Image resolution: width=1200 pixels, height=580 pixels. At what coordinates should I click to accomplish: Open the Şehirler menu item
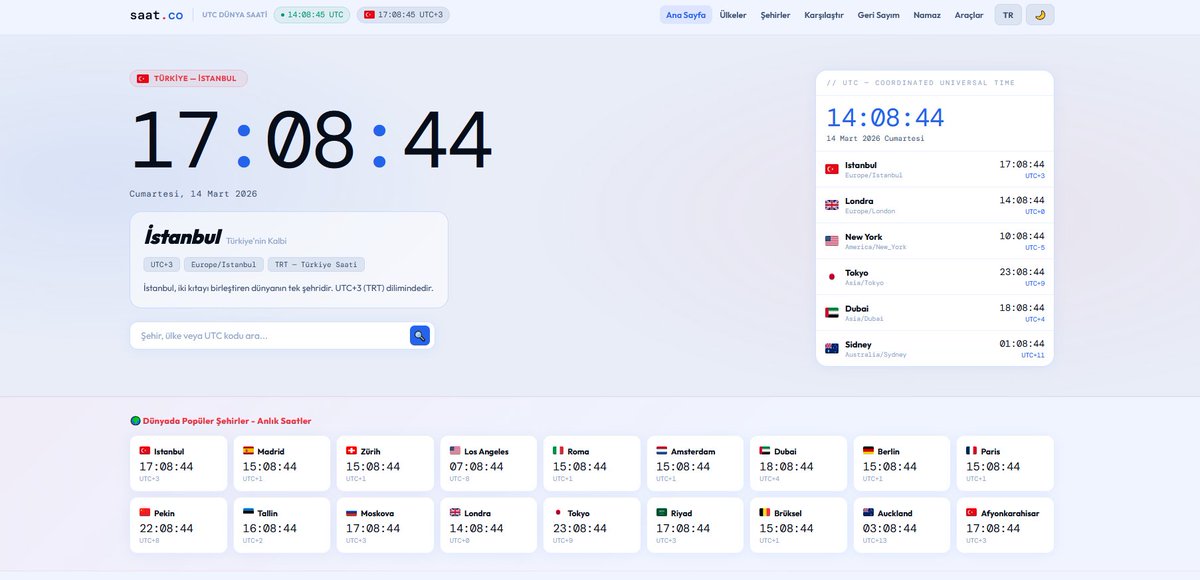pos(775,15)
